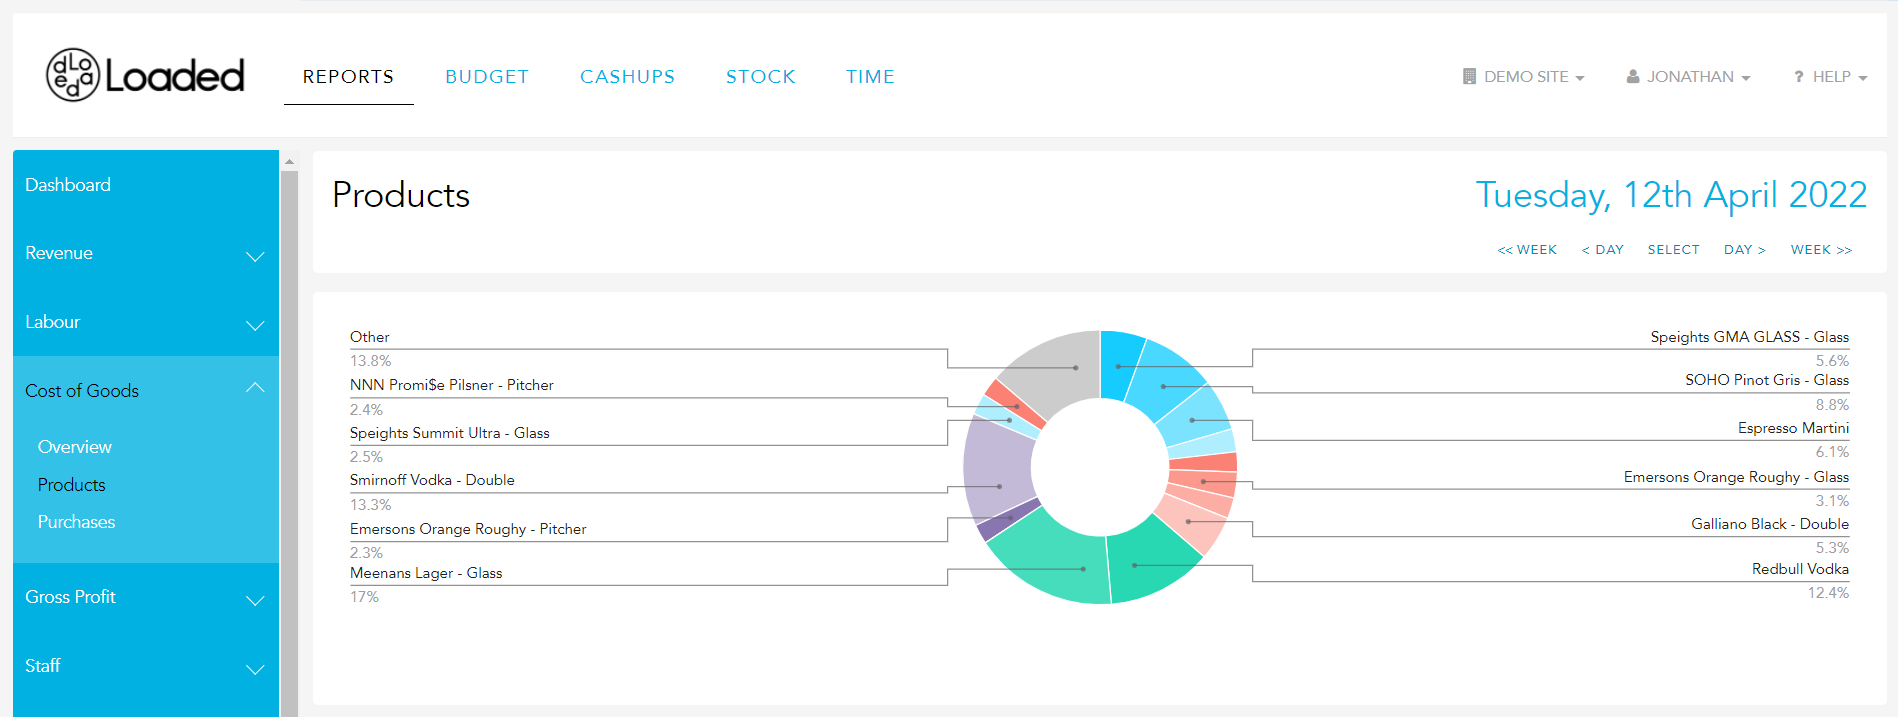Click the pink Galliano Black donut segment
Viewport: 1898px width, 717px height.
(x=1190, y=522)
